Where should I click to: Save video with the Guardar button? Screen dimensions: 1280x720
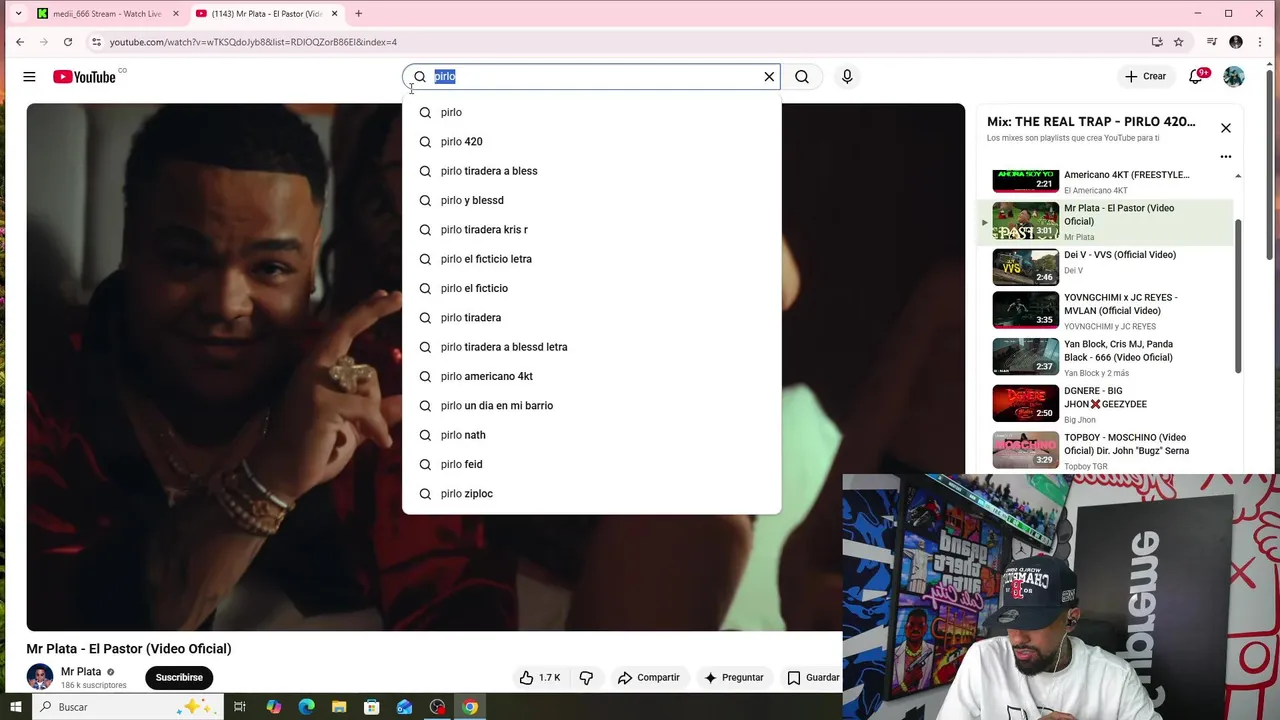813,678
